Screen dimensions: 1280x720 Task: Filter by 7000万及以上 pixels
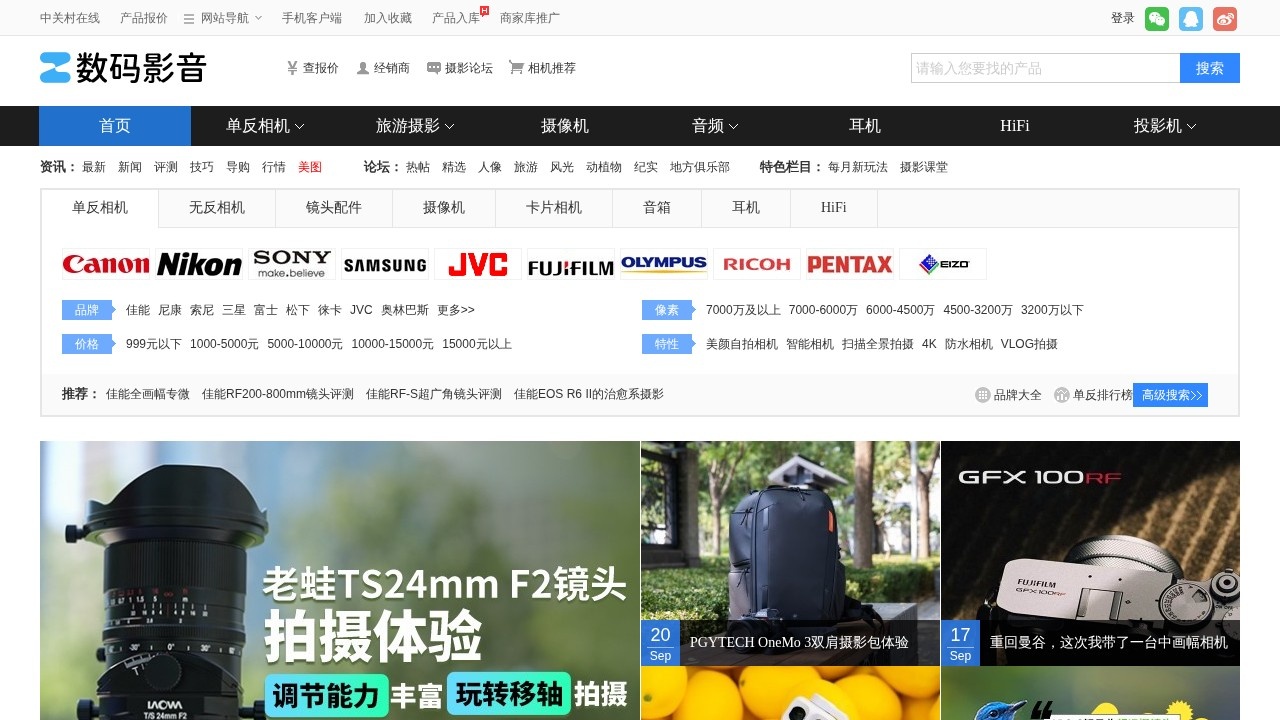click(743, 310)
